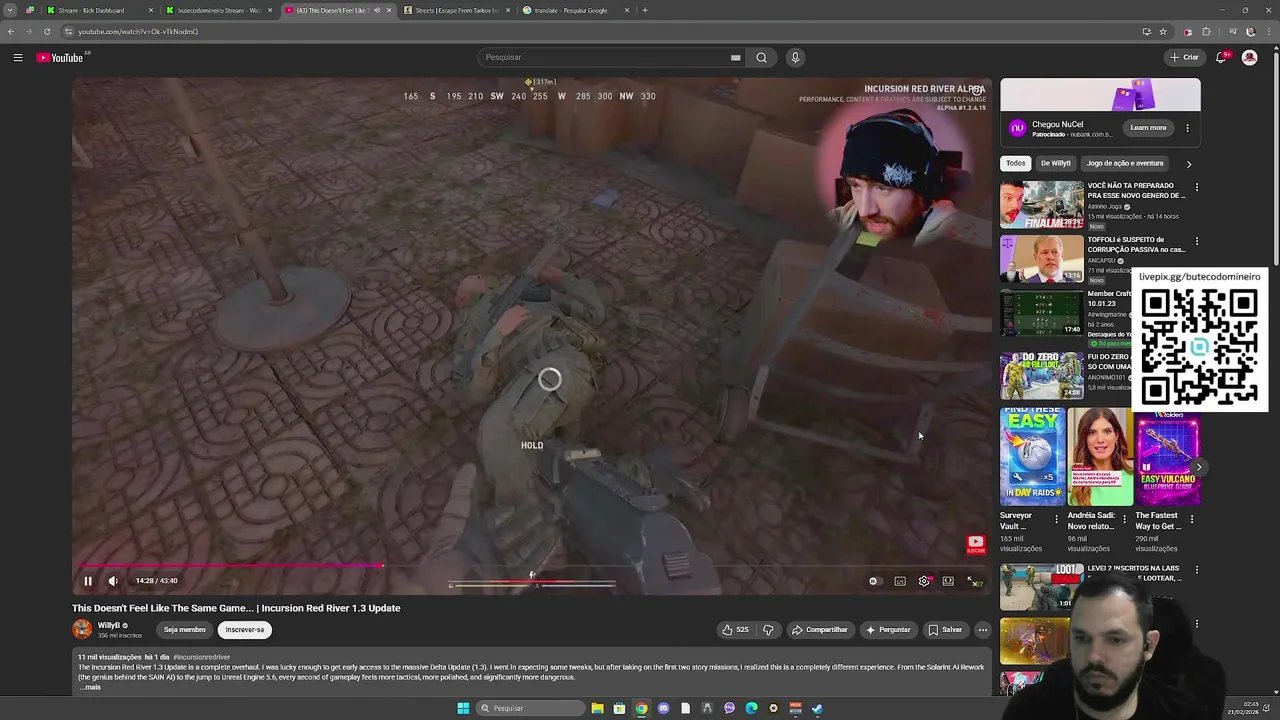1280x720 pixels.
Task: Toggle autoplay switch in the player
Action: (874, 581)
